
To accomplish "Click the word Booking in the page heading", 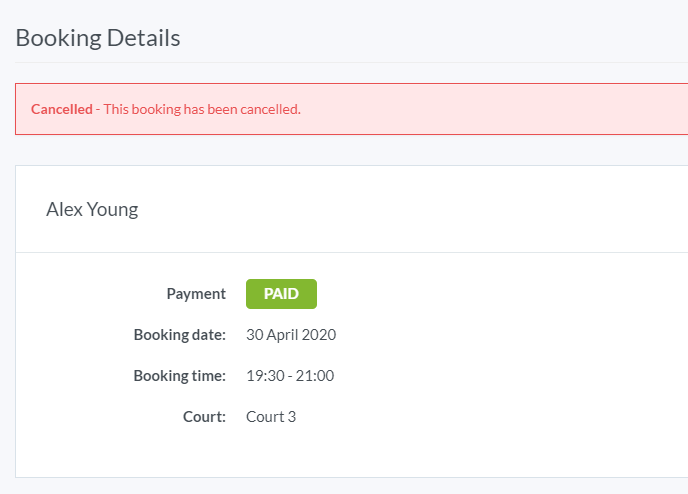I will click(x=59, y=38).
